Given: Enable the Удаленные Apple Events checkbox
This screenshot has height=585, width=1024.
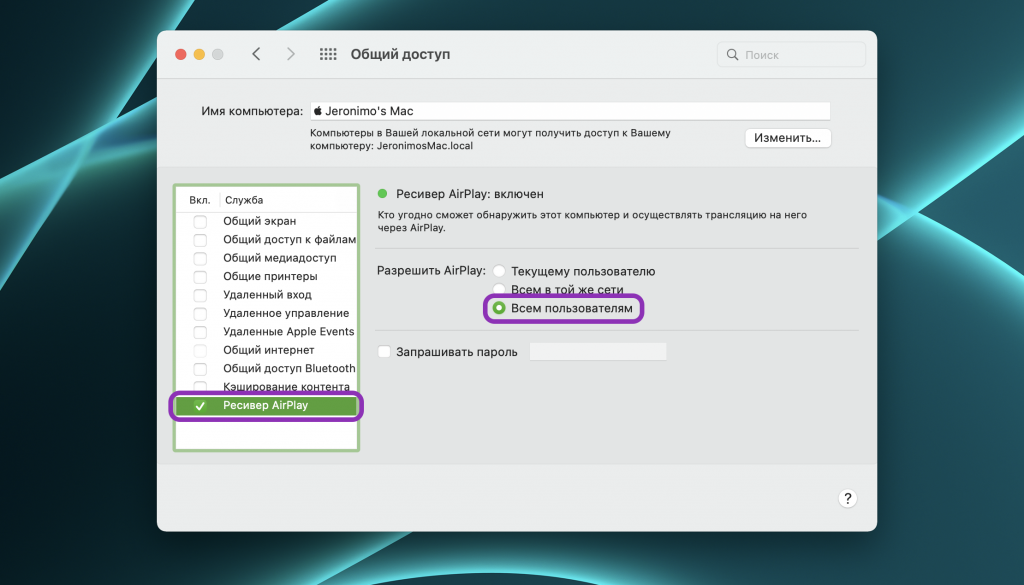Looking at the screenshot, I should click(x=200, y=332).
